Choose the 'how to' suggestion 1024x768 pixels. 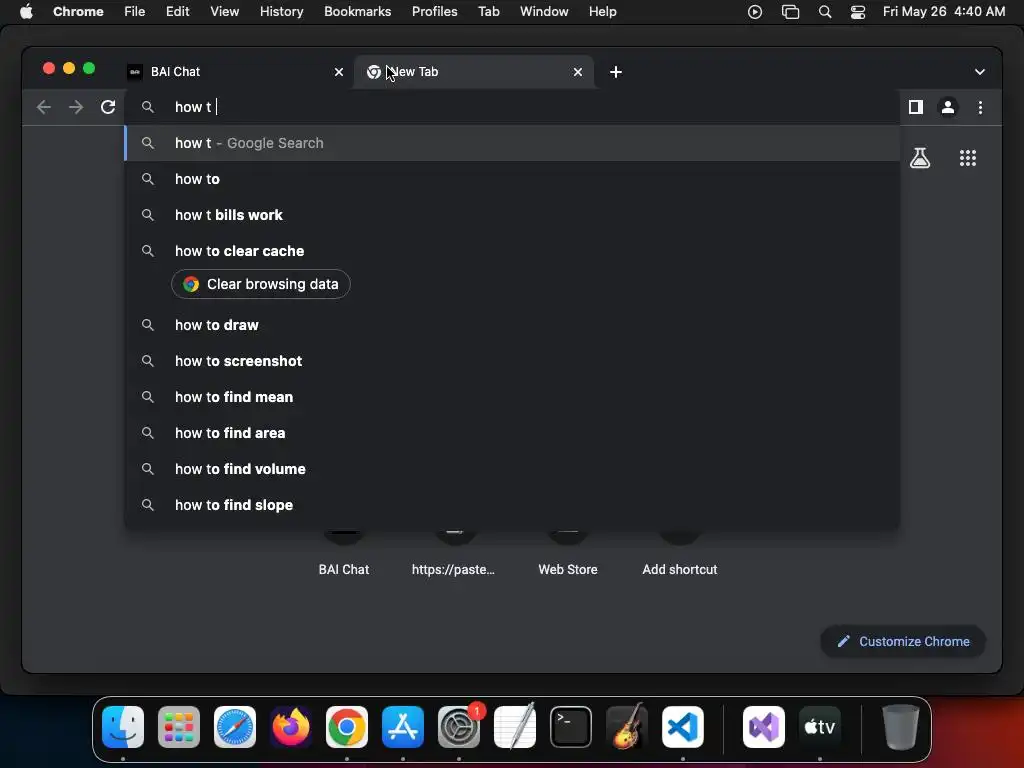[x=512, y=179]
